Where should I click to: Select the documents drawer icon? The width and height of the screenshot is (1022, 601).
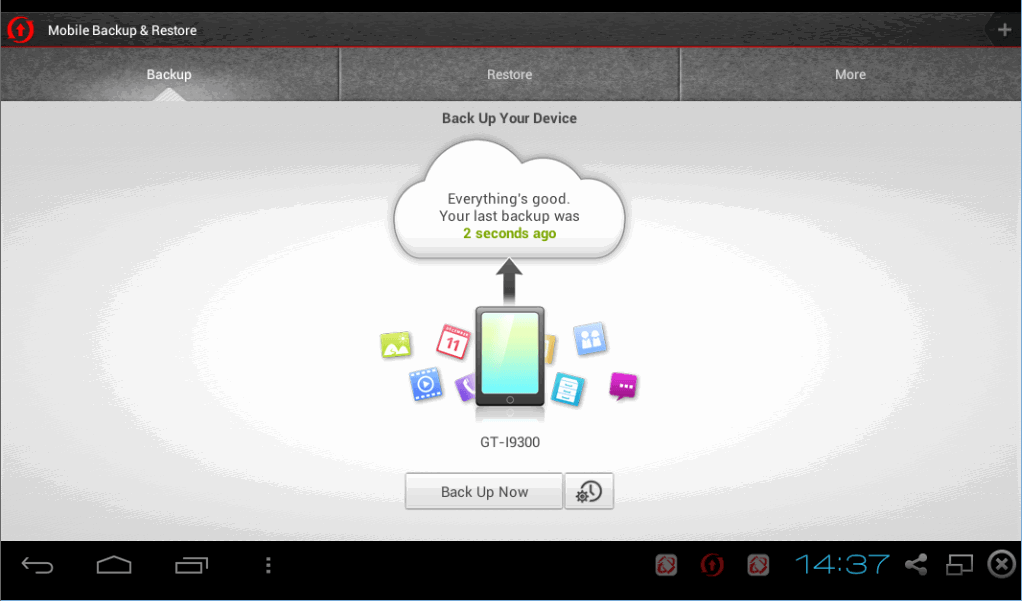(x=568, y=391)
